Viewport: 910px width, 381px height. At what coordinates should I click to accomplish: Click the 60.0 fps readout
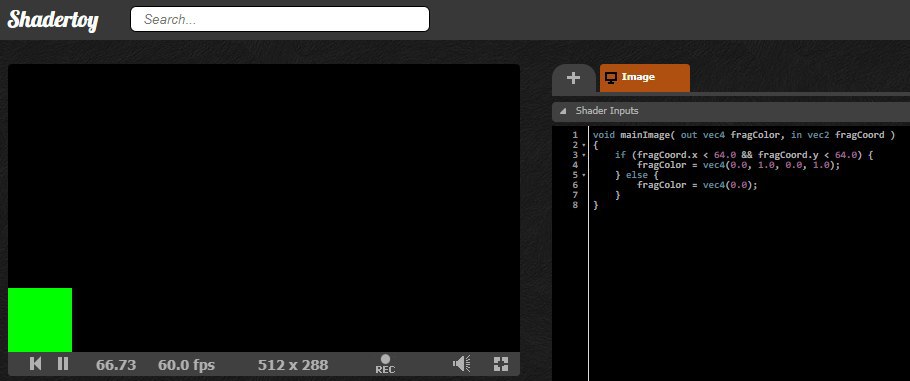(186, 365)
